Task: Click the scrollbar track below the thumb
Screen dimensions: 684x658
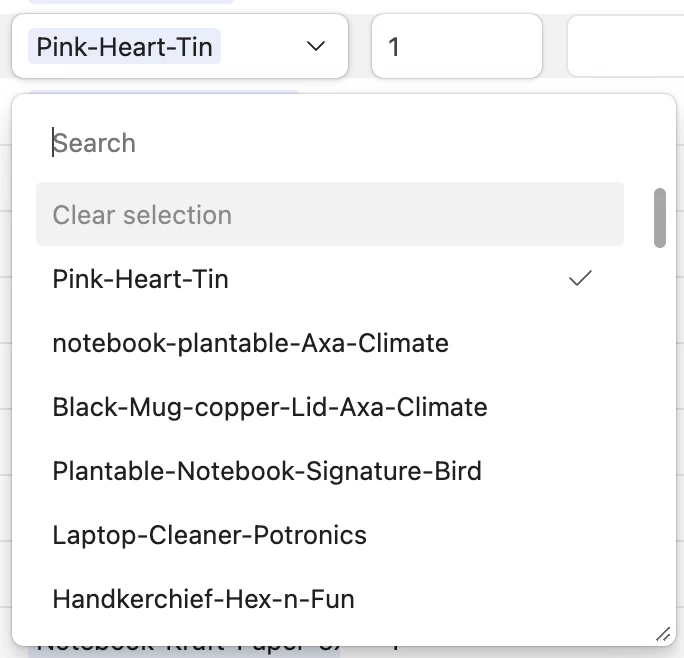Action: (660, 420)
